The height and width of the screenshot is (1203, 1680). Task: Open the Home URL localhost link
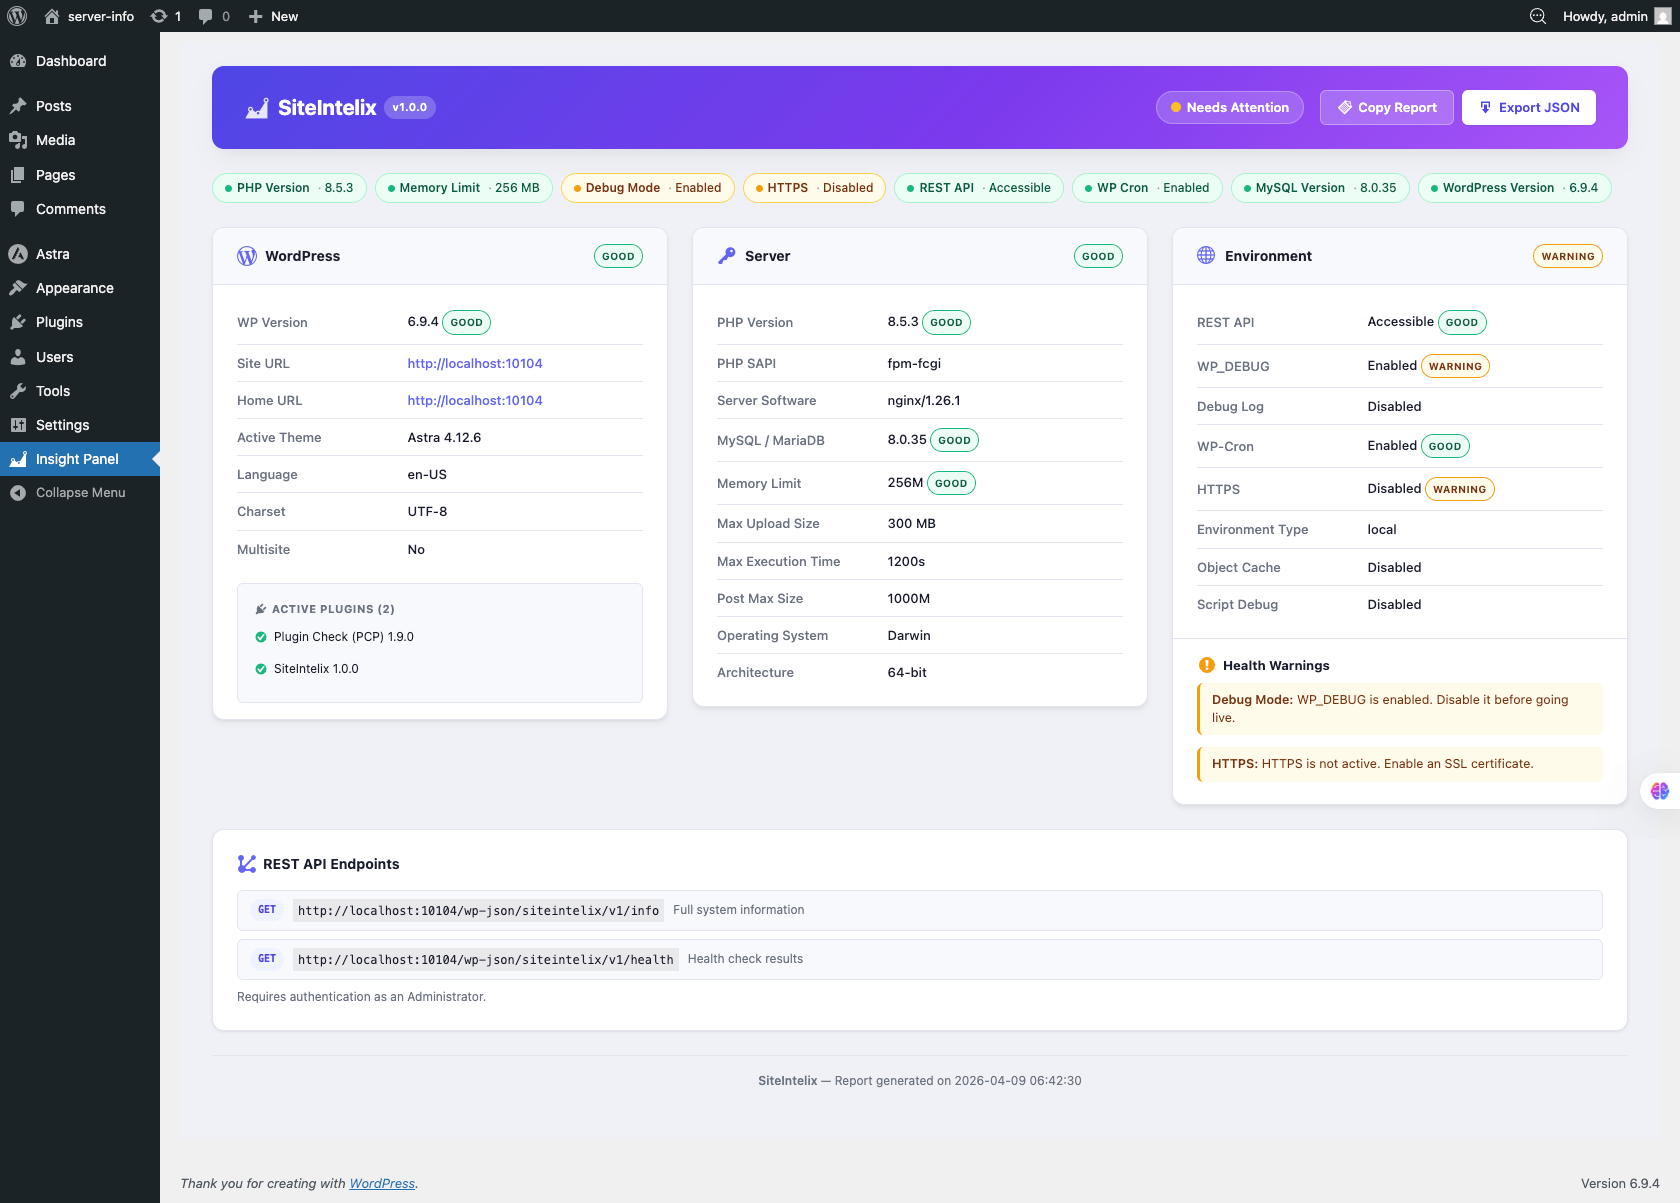pyautogui.click(x=475, y=400)
